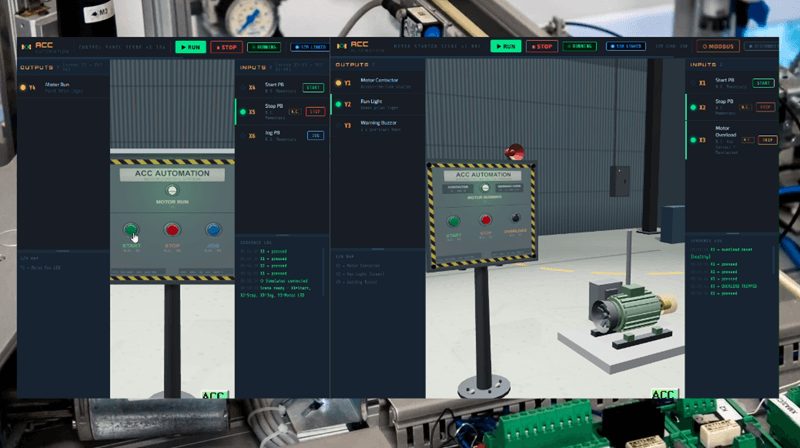Screen dimensions: 800x448
Task: Push green START pushbutton on right 3D panel
Action: coord(454,221)
